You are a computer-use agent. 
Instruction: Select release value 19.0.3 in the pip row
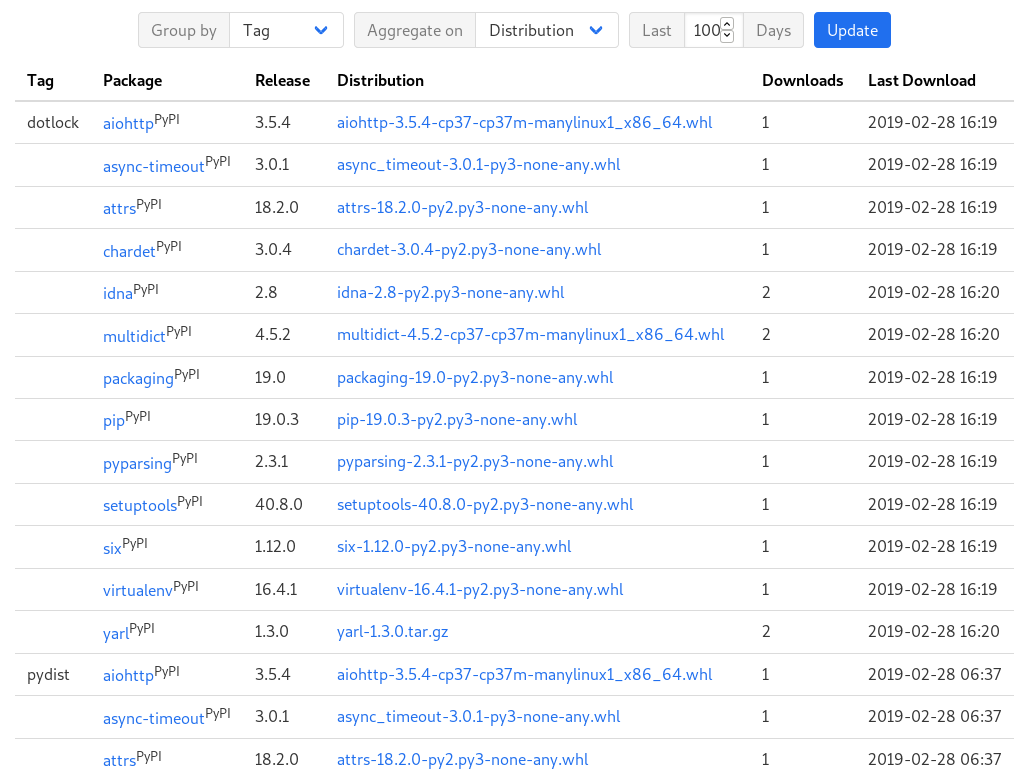point(277,419)
